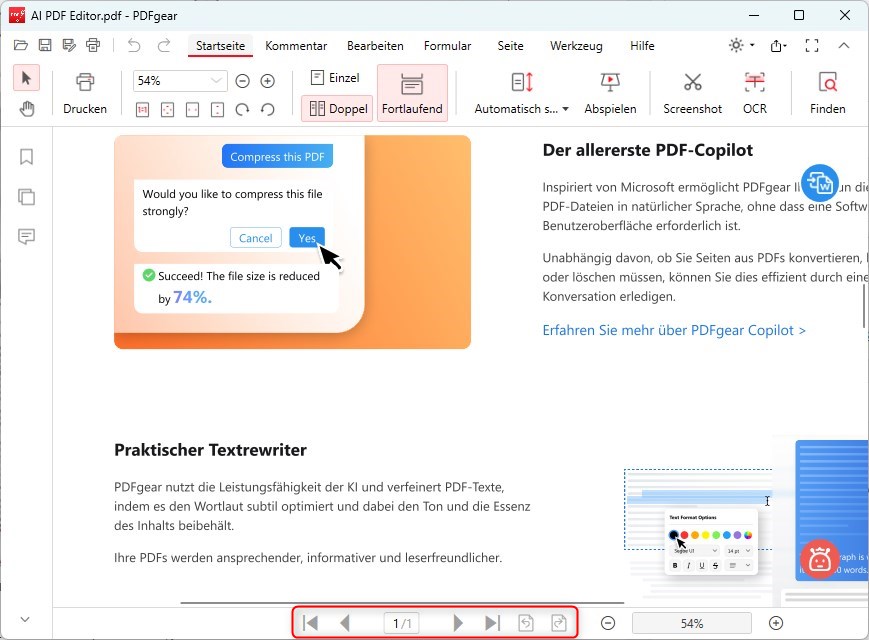This screenshot has width=869, height=640.
Task: Zoom out using the ribbon minus icon
Action: tap(242, 81)
